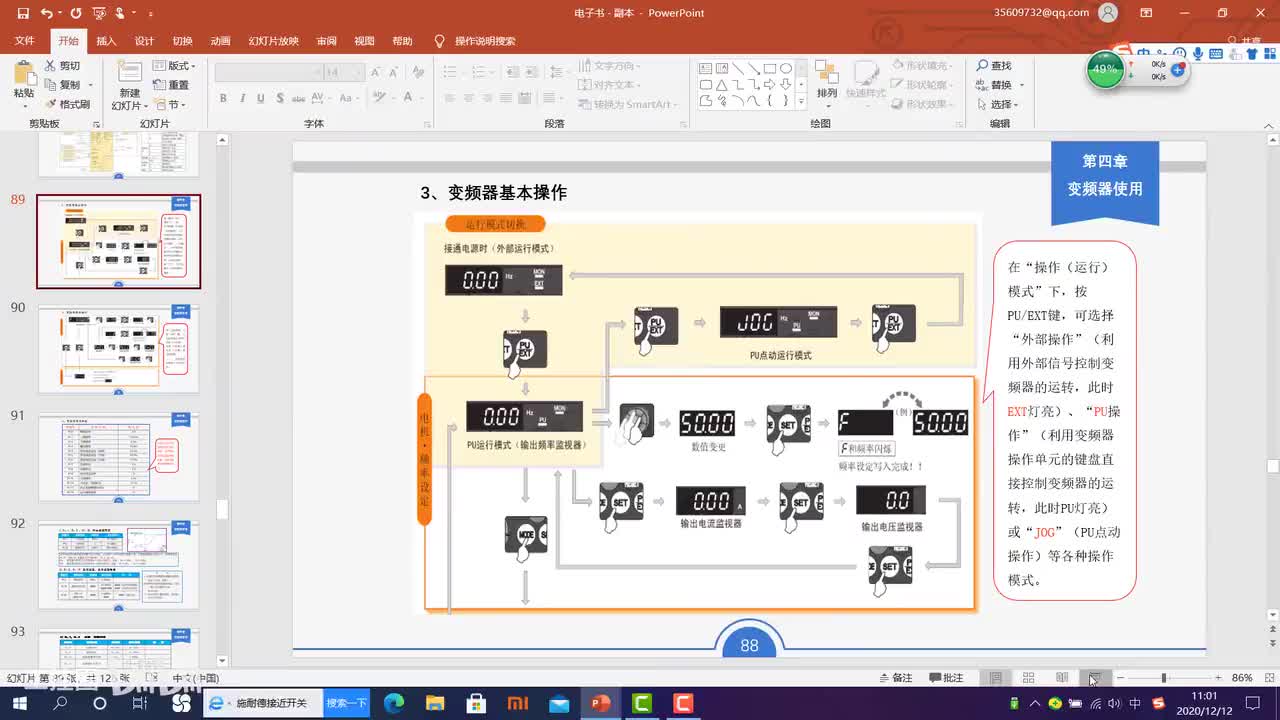Select the rectangle shape in gallery
Image resolution: width=1280 pixels, height=720 pixels.
(770, 68)
